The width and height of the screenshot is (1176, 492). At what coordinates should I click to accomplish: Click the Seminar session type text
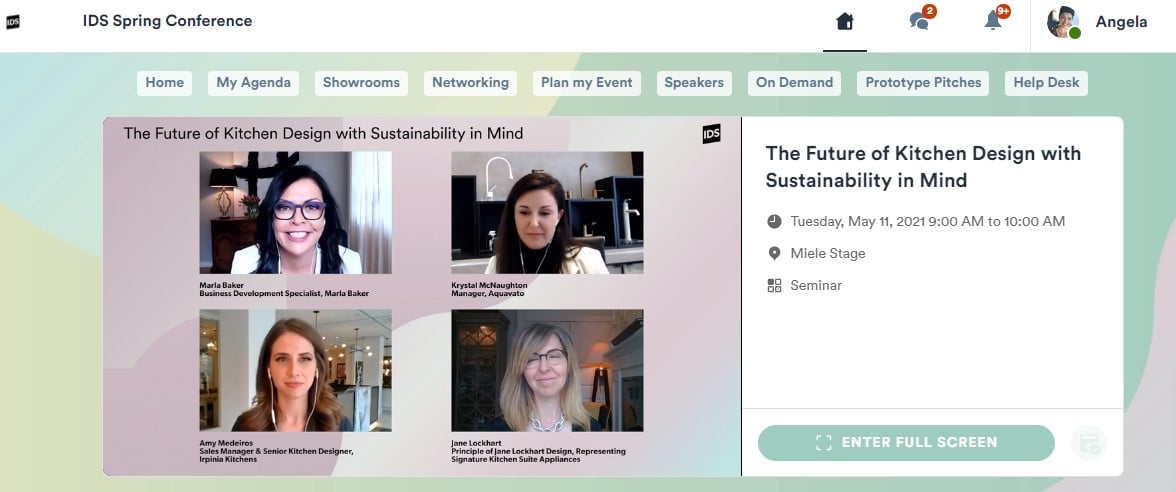(816, 285)
